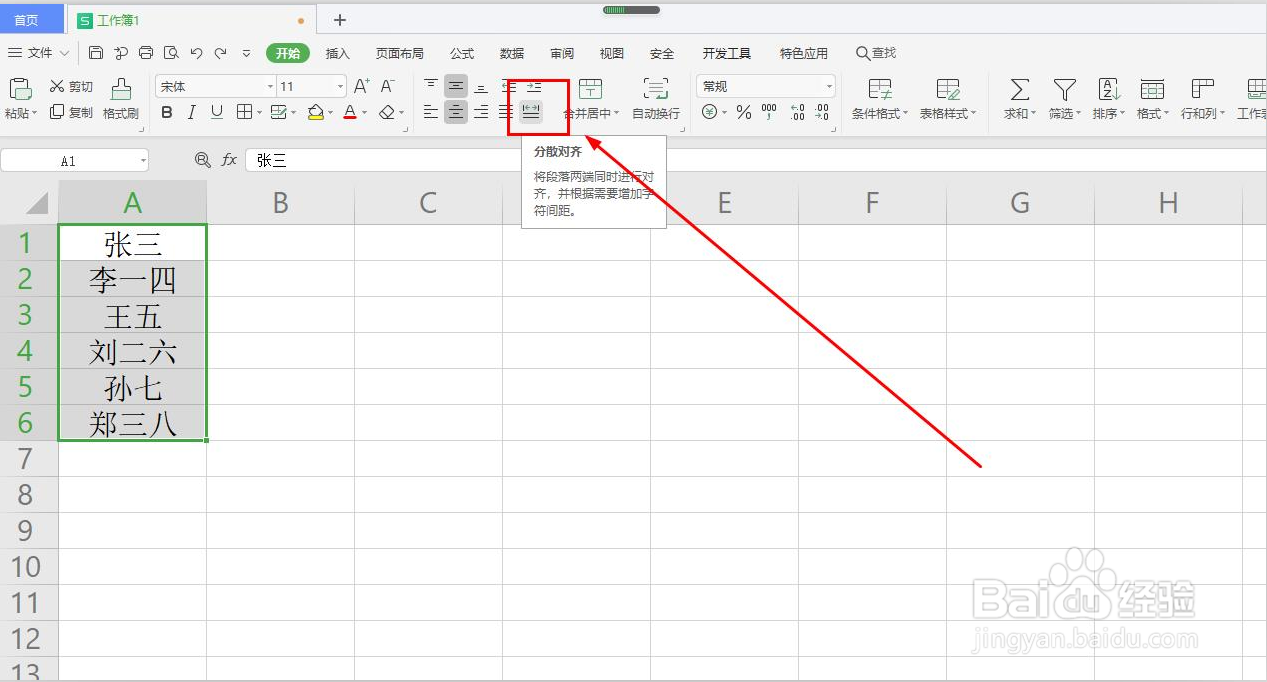Decrease font size with A- icon

click(x=388, y=87)
